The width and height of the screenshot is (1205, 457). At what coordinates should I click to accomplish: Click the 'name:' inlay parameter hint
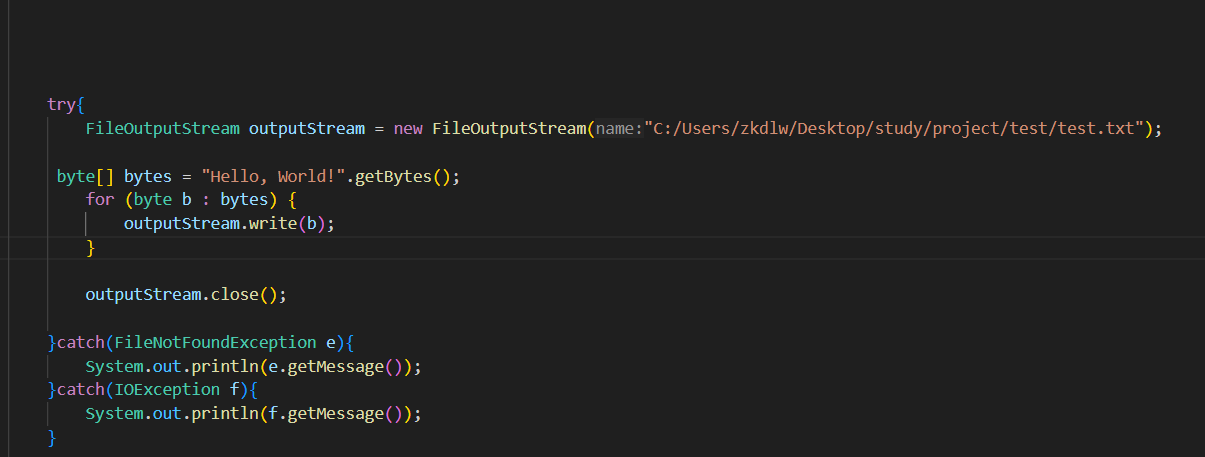[x=620, y=128]
